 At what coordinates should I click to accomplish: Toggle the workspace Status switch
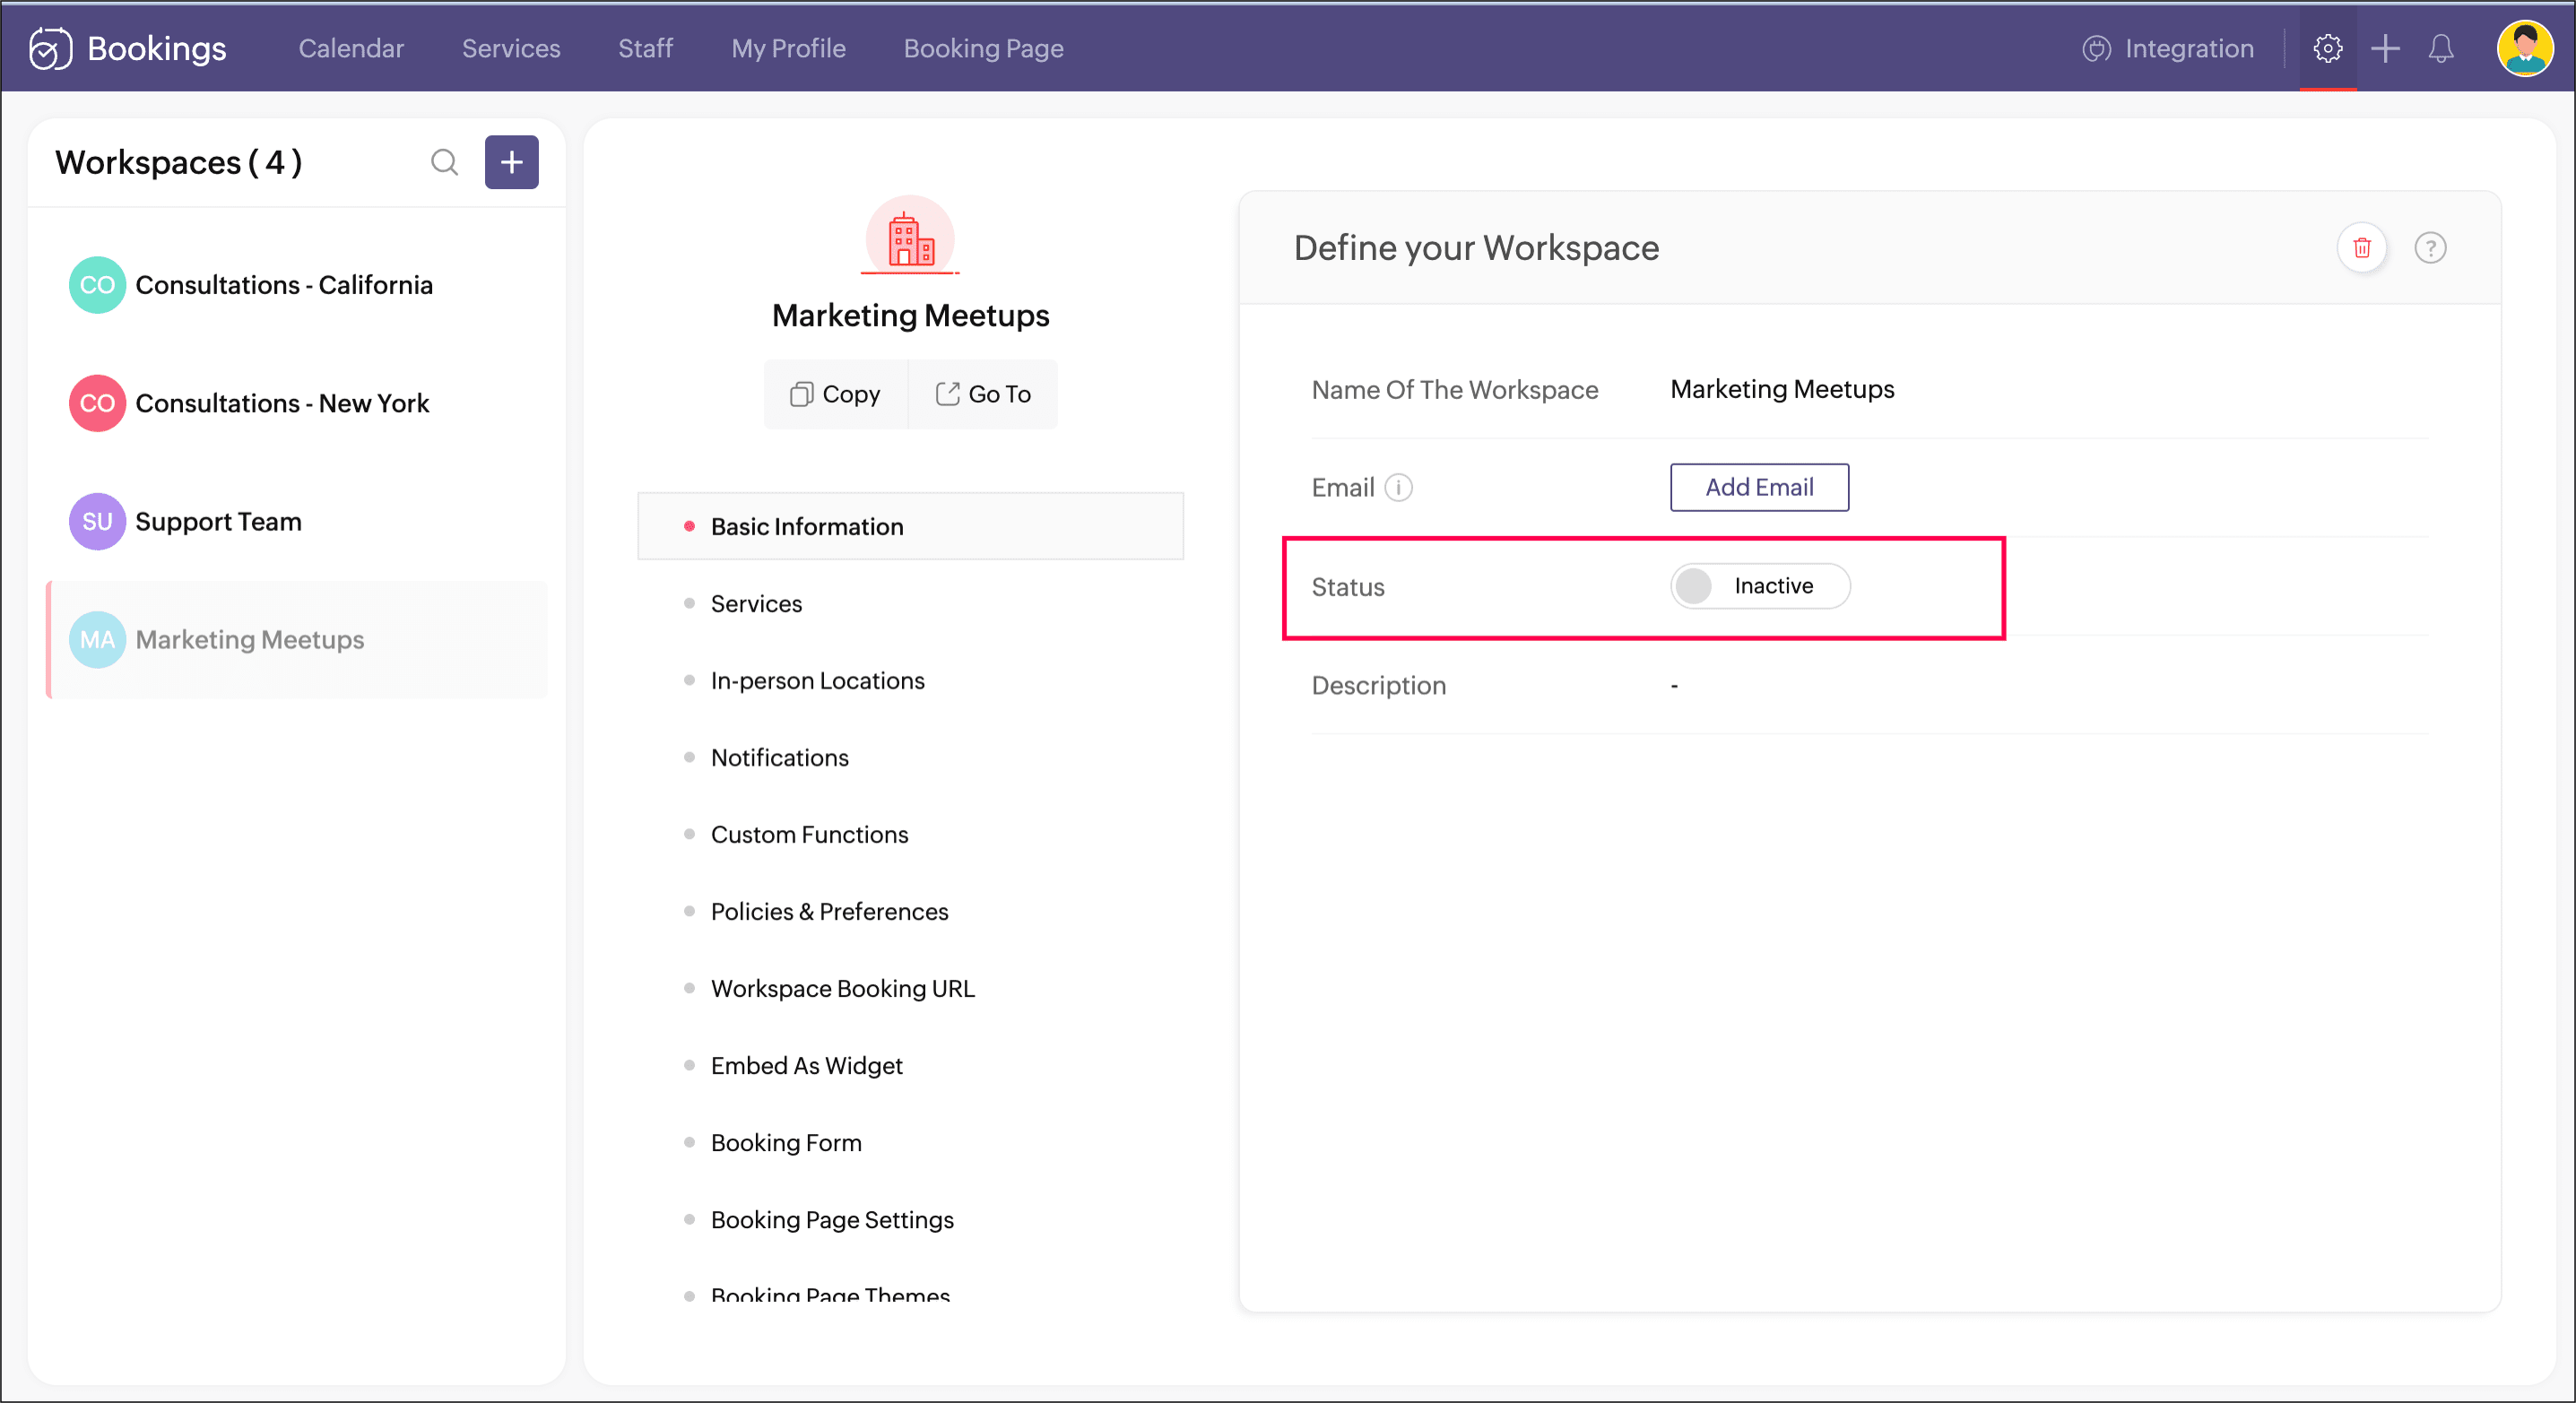click(1760, 586)
